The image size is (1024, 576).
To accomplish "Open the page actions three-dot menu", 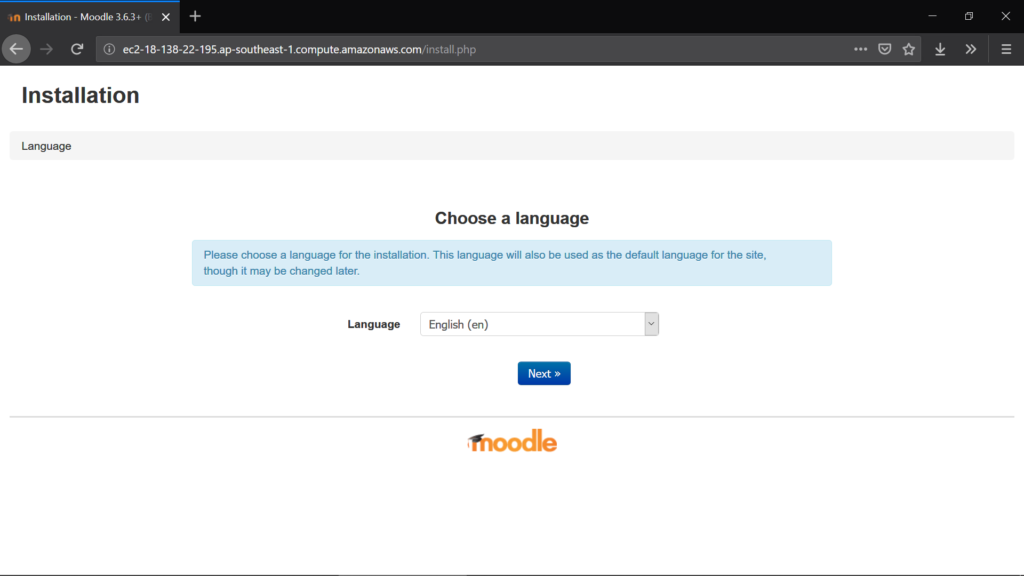I will [x=860, y=49].
